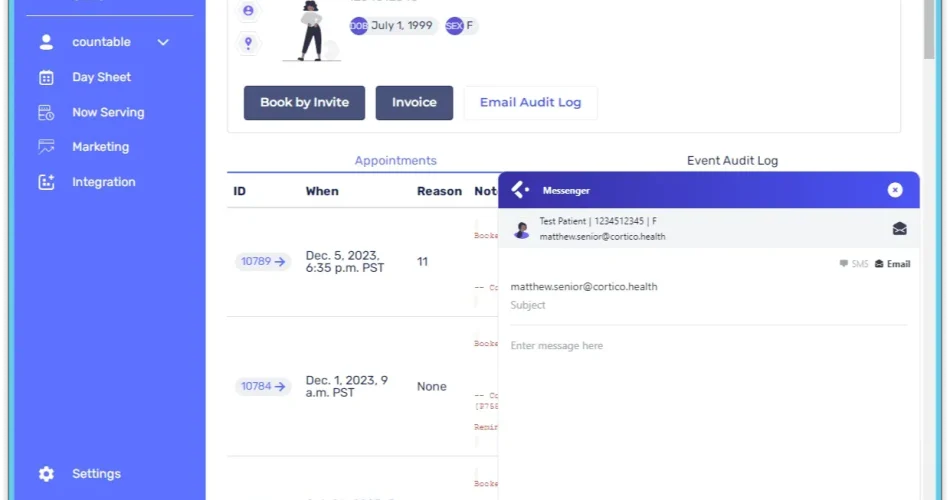
Task: Click the Subject input field
Action: [707, 305]
